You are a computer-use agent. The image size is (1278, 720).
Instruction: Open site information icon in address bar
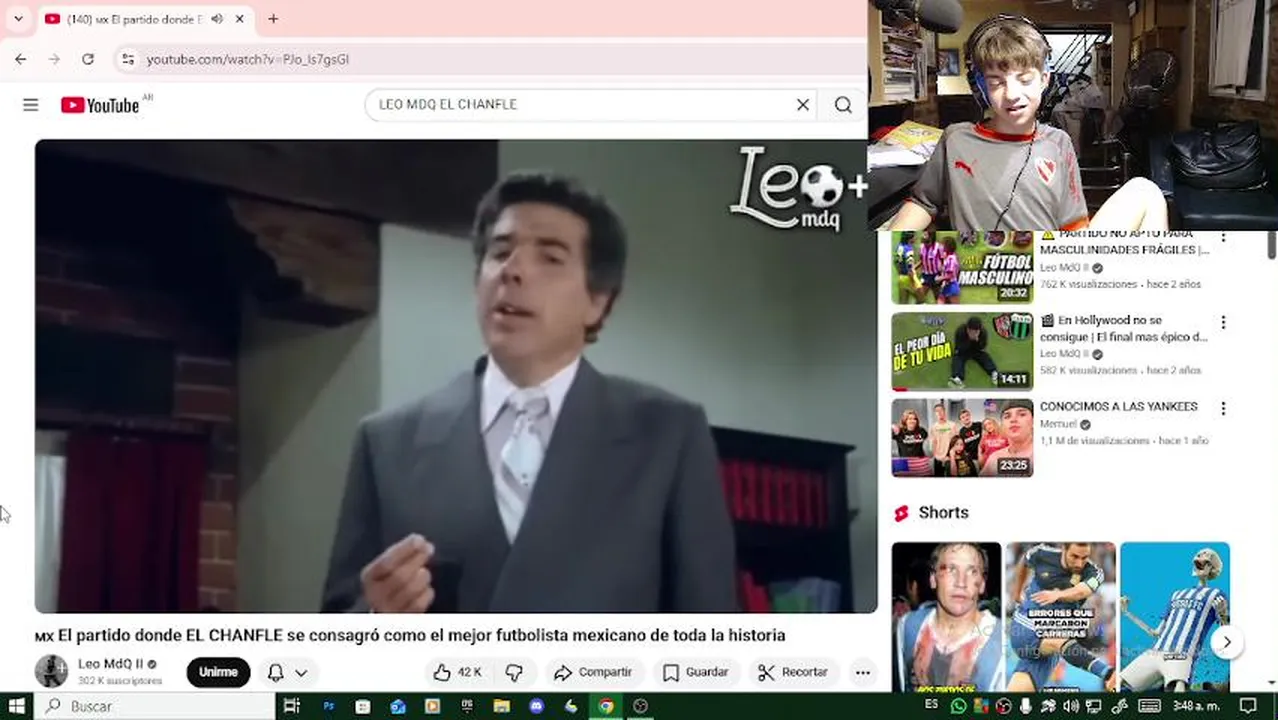[127, 59]
